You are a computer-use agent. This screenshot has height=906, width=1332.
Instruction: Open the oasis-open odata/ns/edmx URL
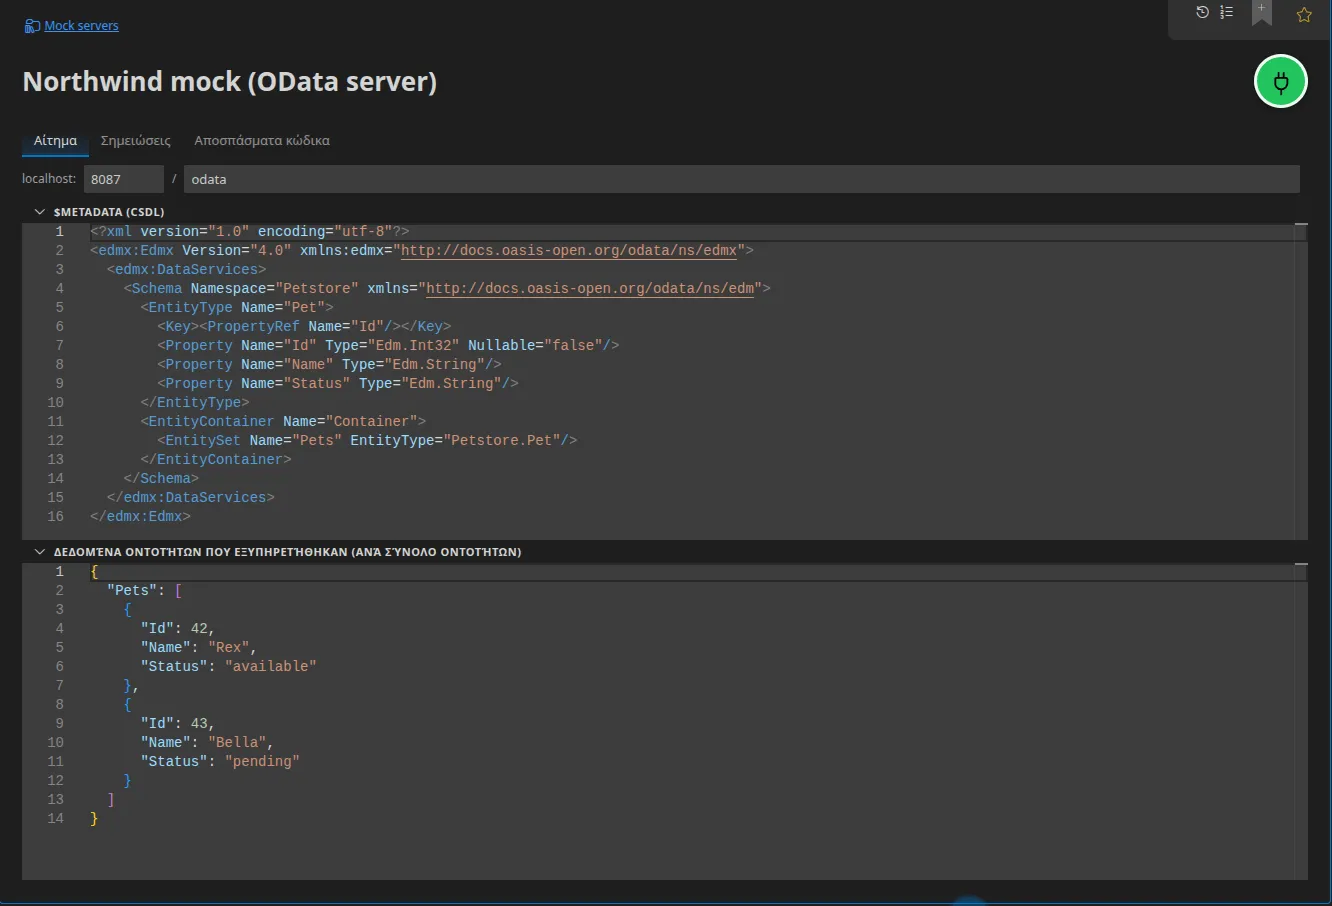click(569, 250)
